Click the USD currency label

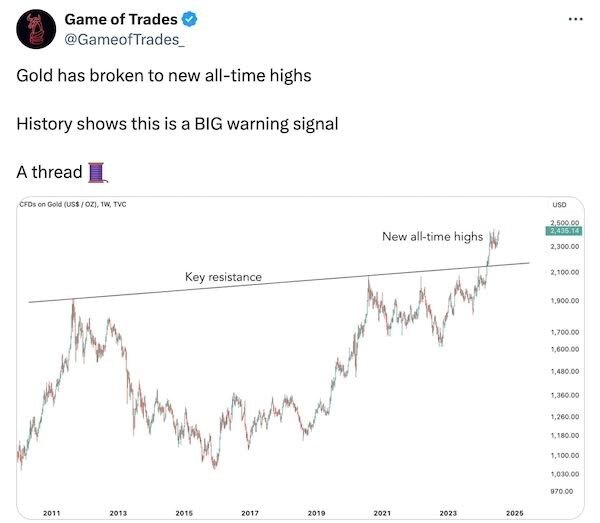pyautogui.click(x=559, y=205)
